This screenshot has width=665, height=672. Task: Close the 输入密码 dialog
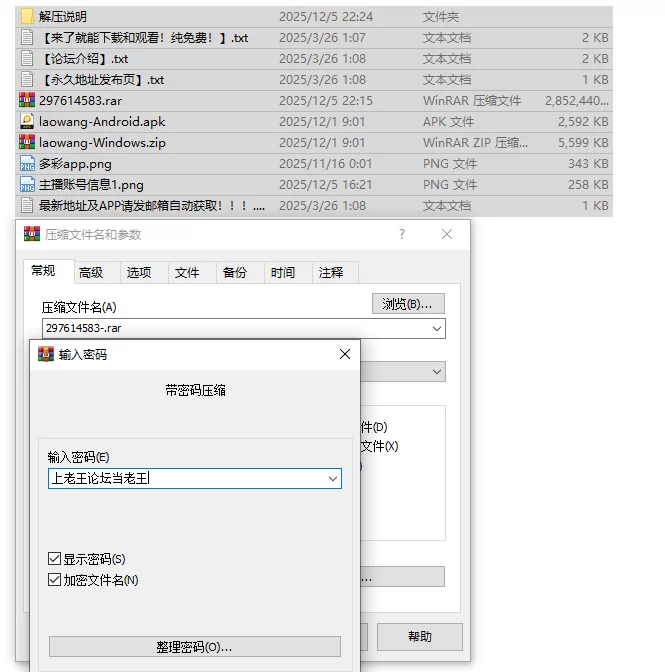click(x=345, y=354)
